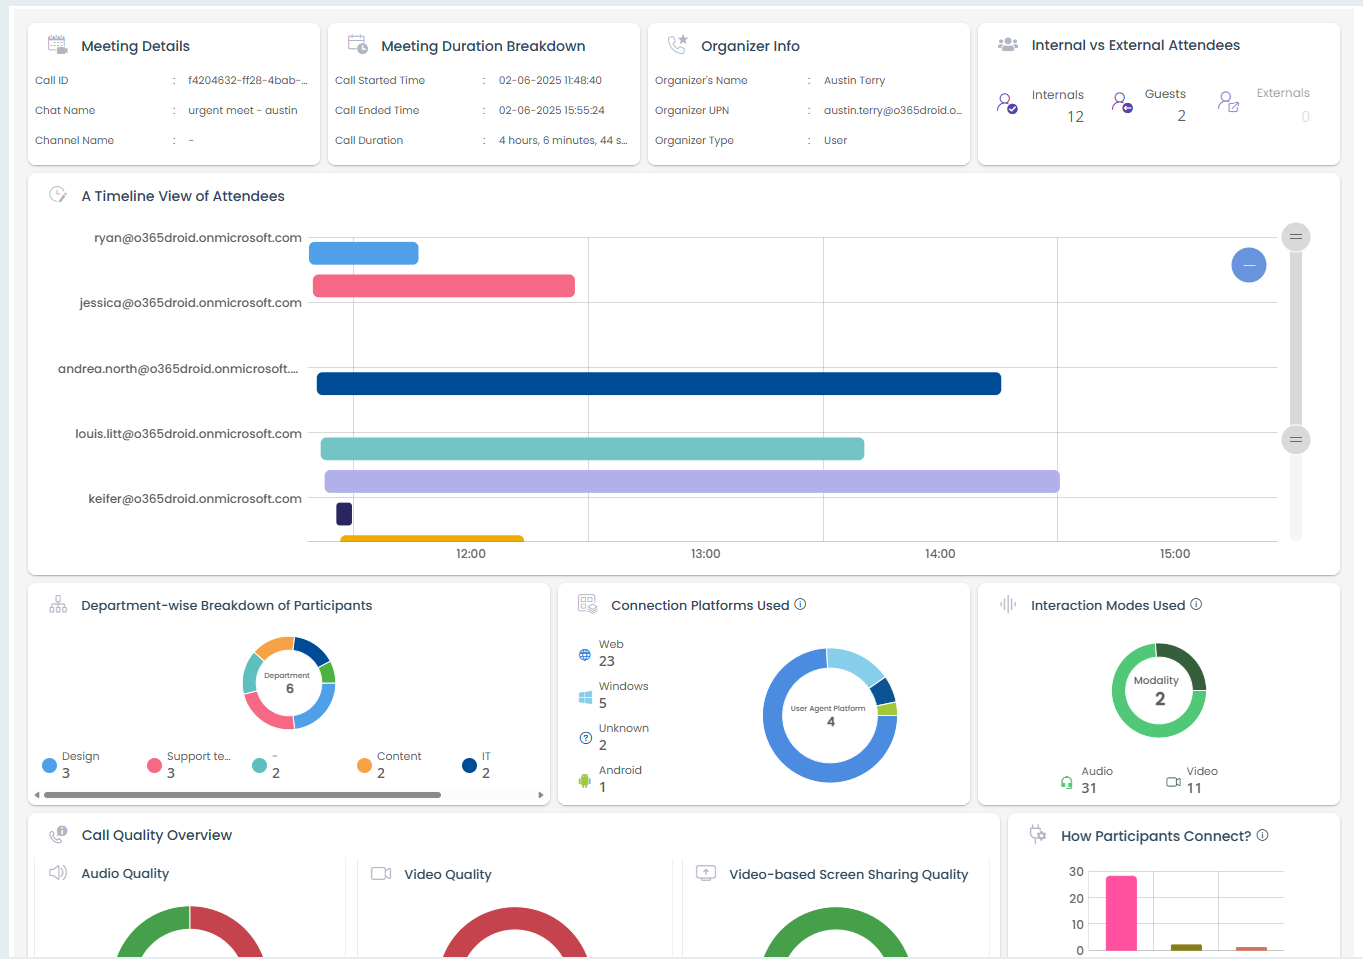This screenshot has width=1363, height=959.
Task: Click info icon next to How Participants Connect
Action: [x=1262, y=835]
